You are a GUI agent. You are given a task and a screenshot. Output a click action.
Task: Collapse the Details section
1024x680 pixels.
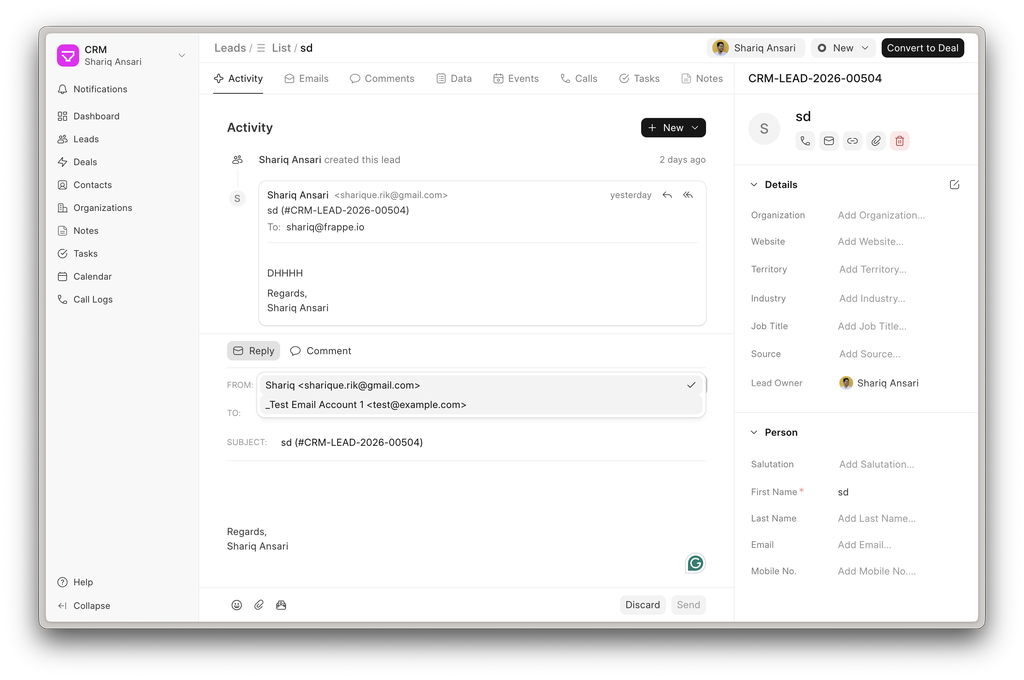[755, 185]
